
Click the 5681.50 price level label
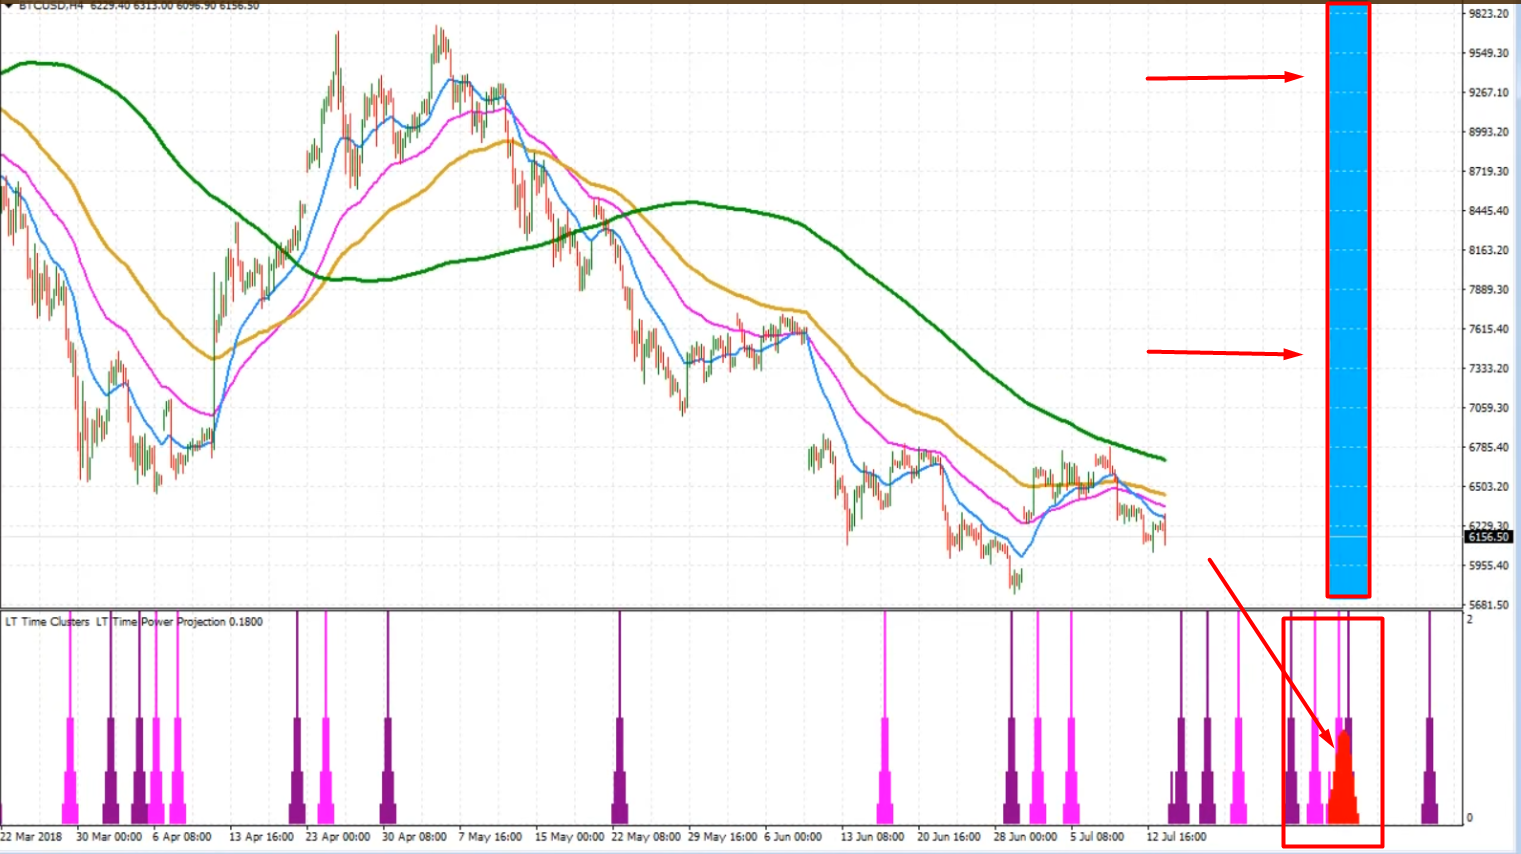(x=1488, y=605)
